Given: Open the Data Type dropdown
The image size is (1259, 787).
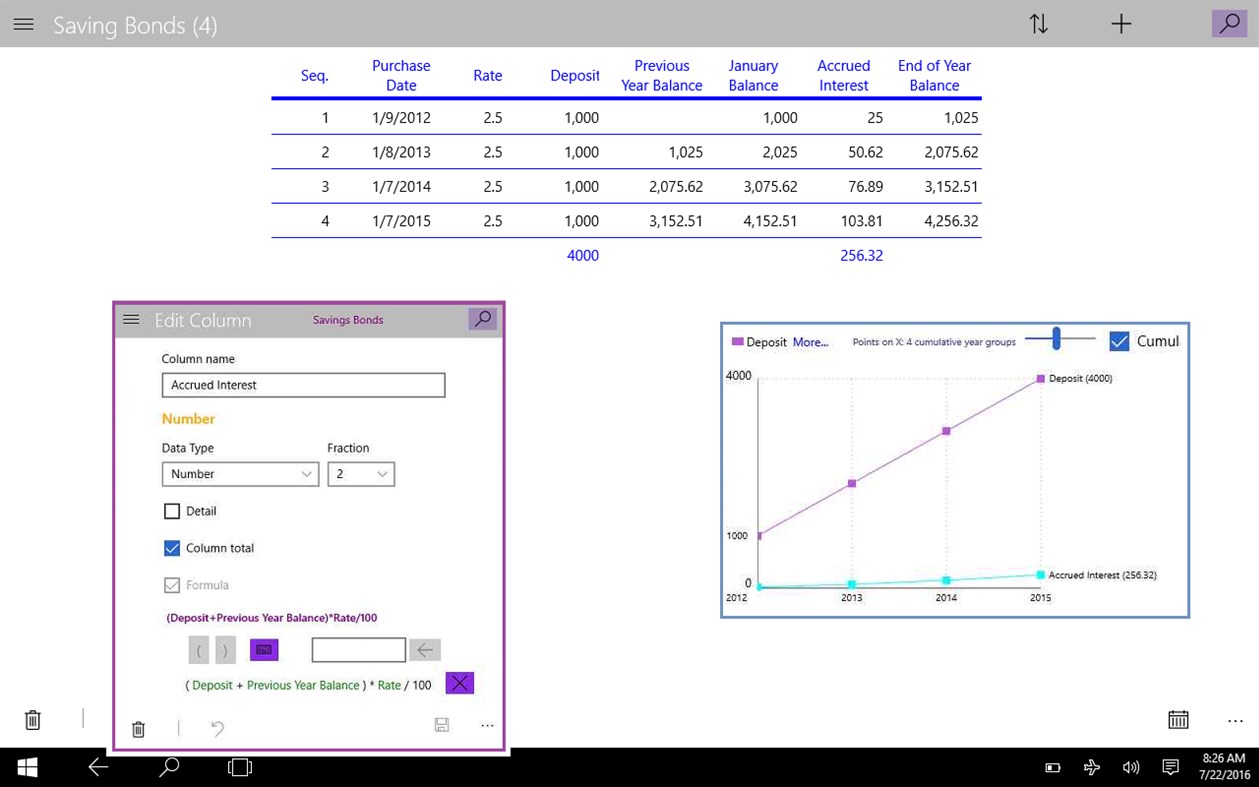Looking at the screenshot, I should coord(240,473).
